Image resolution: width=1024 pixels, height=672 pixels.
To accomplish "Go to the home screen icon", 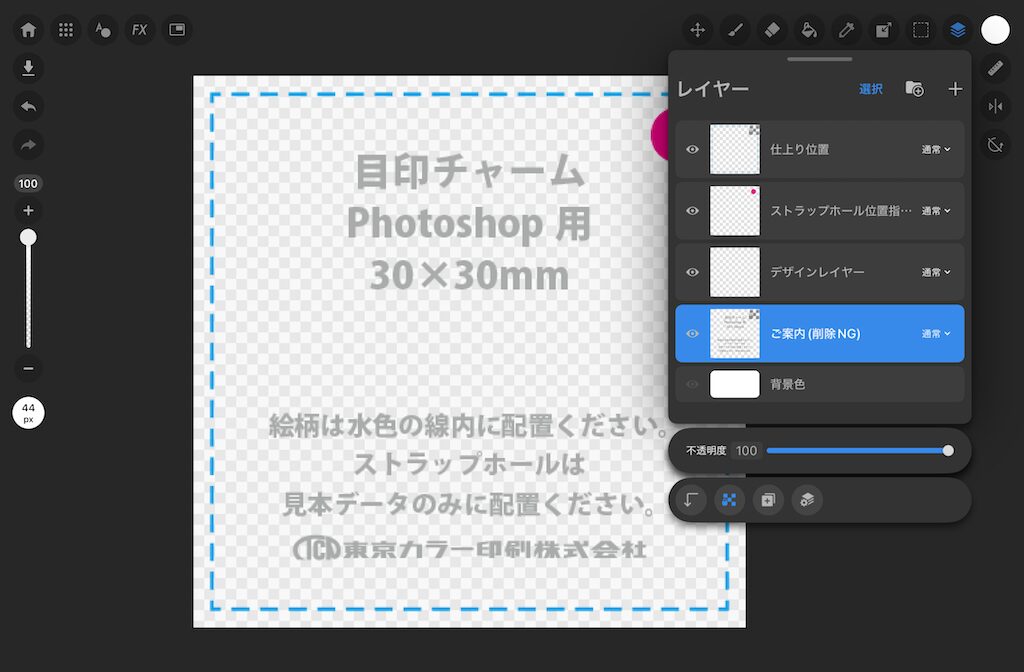I will pyautogui.click(x=28, y=30).
